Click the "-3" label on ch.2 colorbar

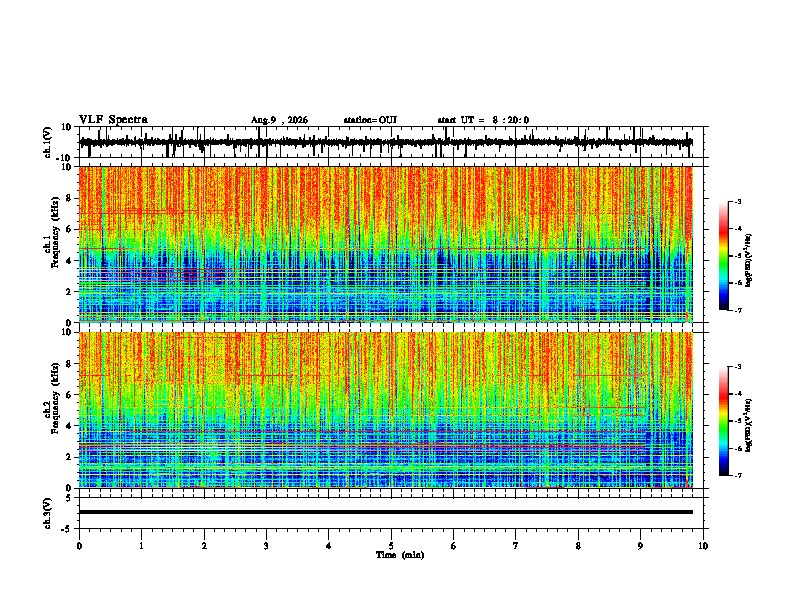738,367
